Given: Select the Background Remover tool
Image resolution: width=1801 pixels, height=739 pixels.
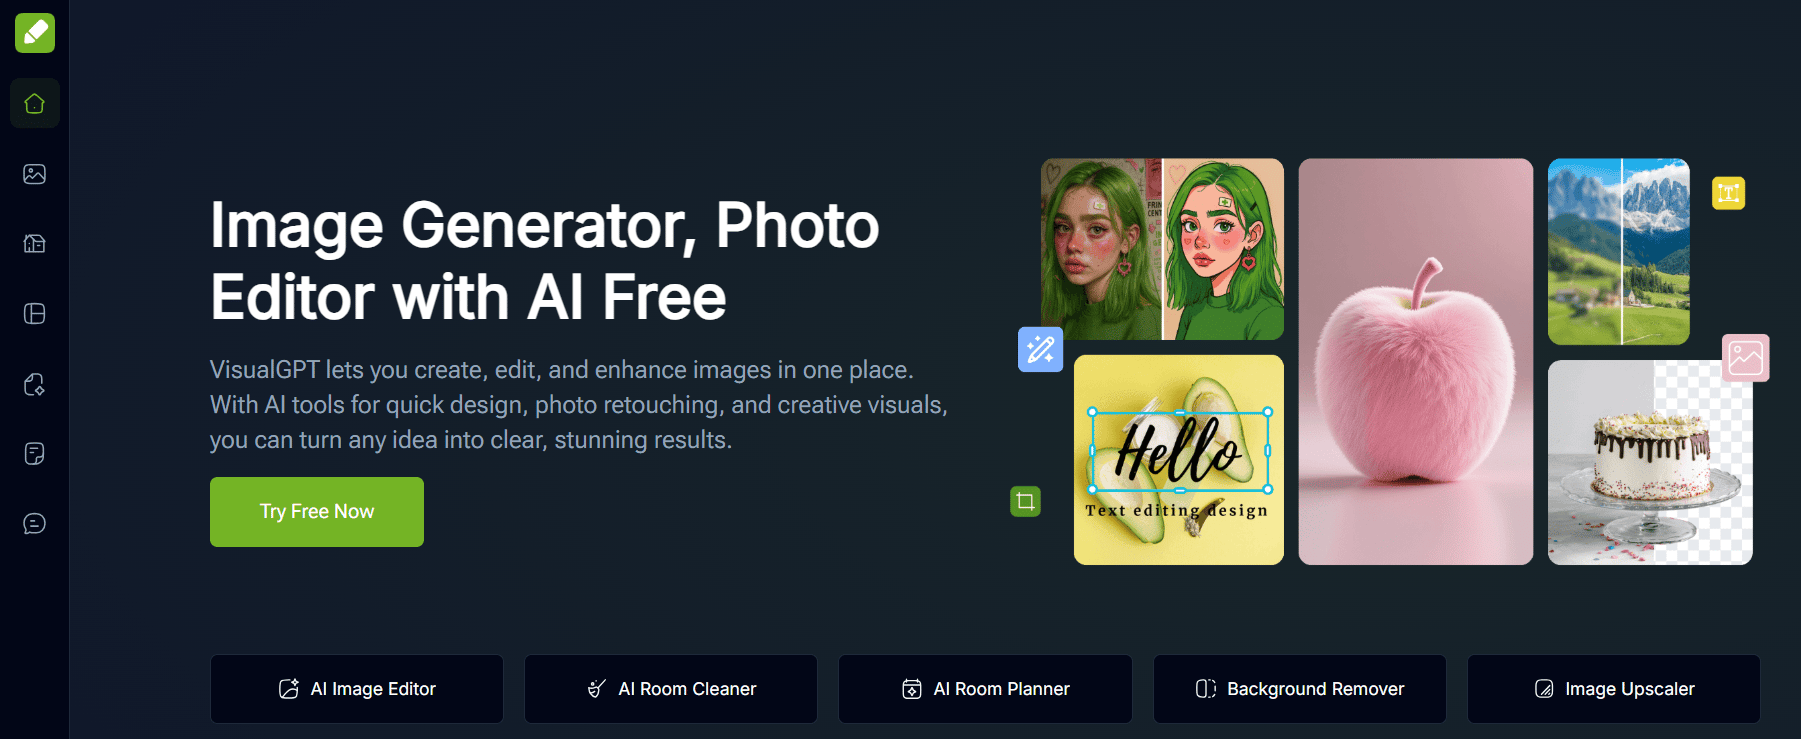Looking at the screenshot, I should coord(1300,689).
